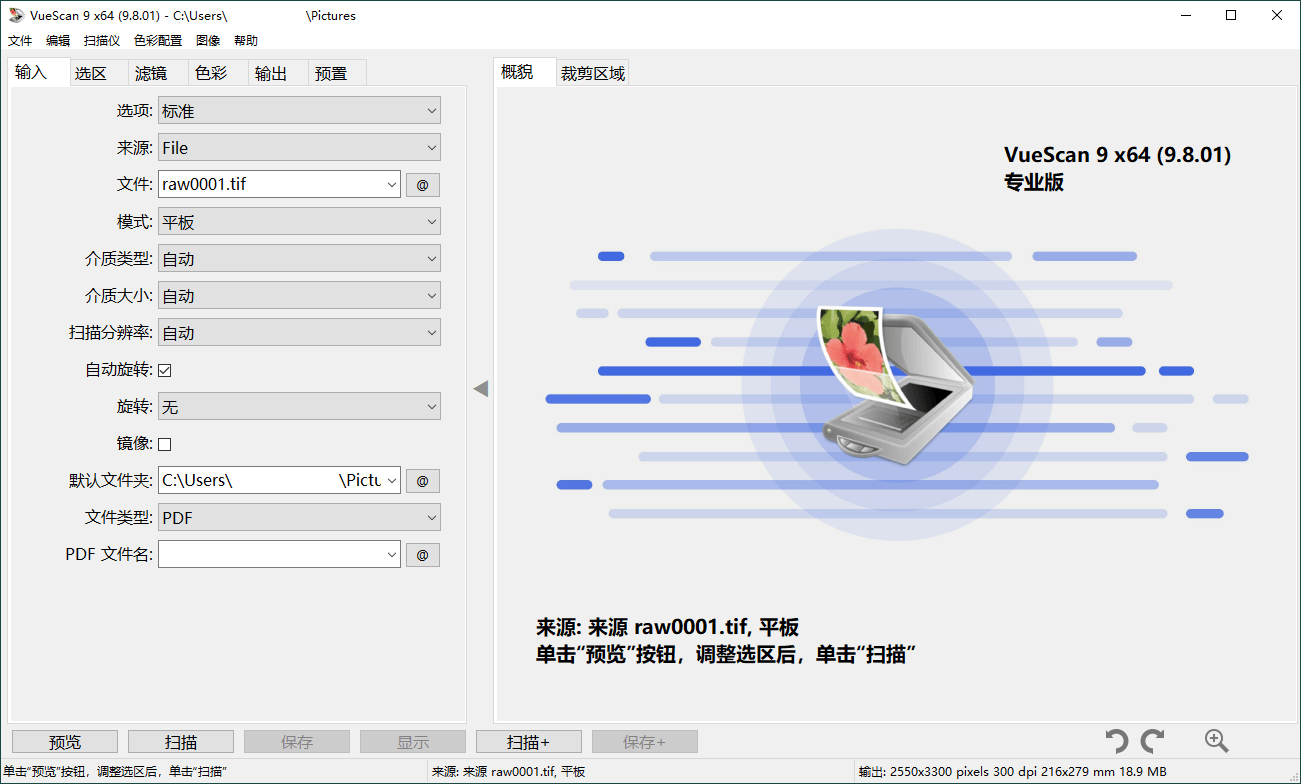Click the @ icon beside 默认文件夹
The width and height of the screenshot is (1301, 784).
422,480
